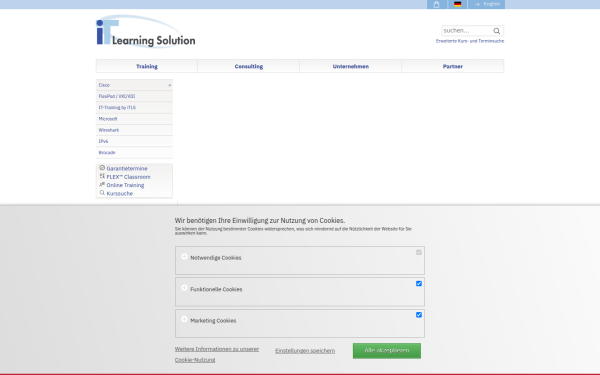The width and height of the screenshot is (600, 375).
Task: Select FlexPod / VXI/VDI in sidebar
Action: tap(134, 96)
